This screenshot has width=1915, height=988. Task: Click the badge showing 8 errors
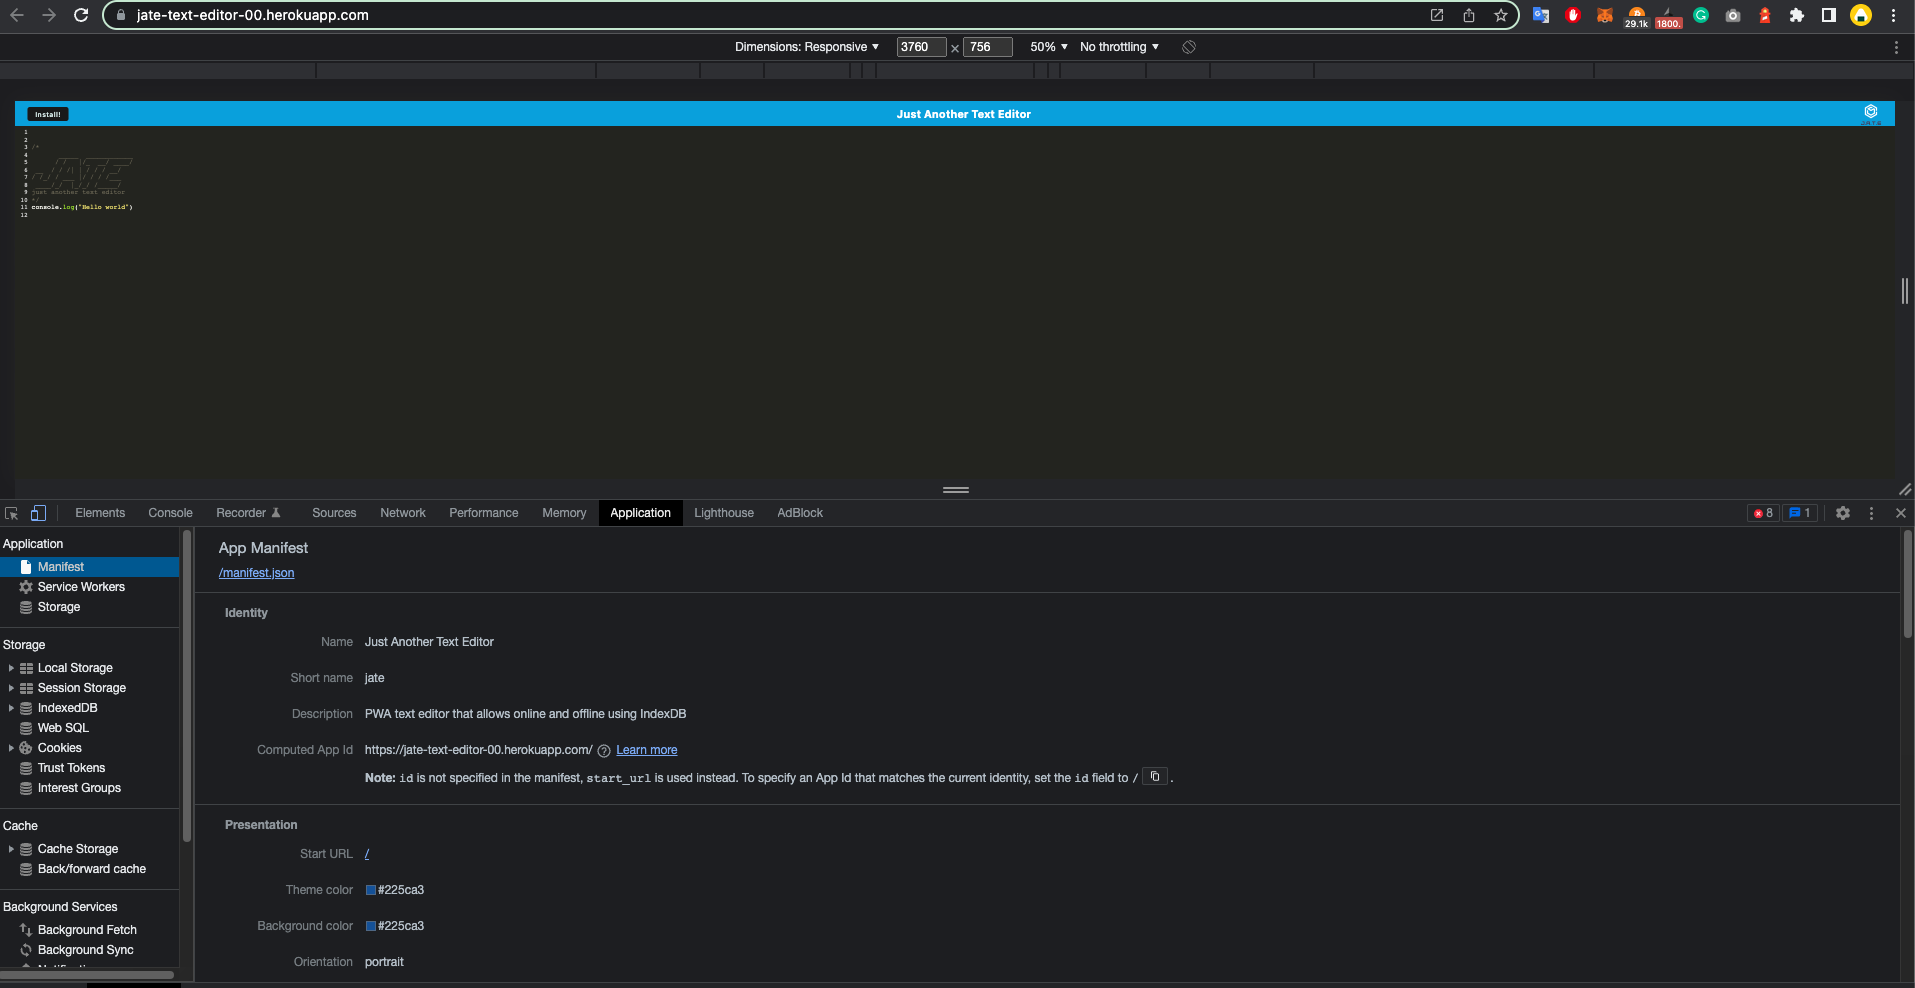click(1763, 513)
